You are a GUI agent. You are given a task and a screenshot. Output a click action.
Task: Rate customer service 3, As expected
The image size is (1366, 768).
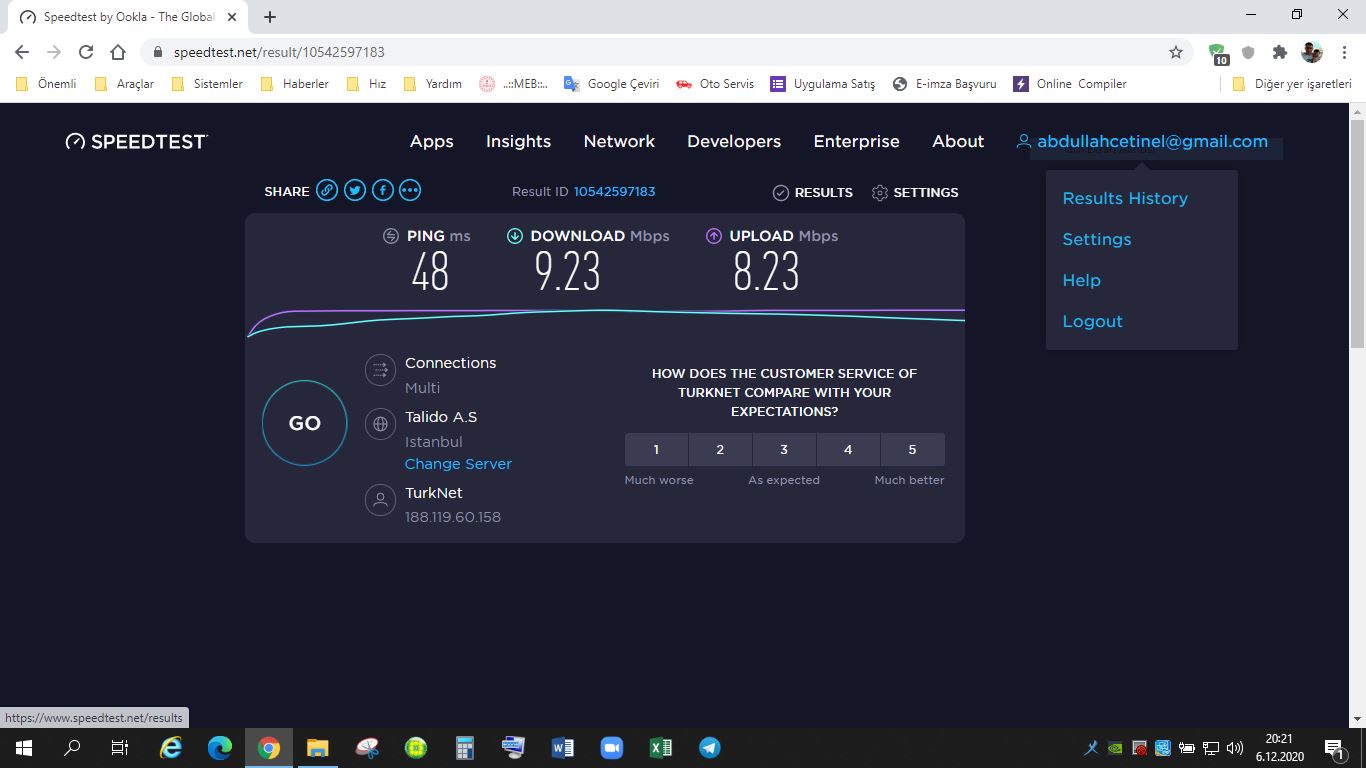click(x=784, y=449)
